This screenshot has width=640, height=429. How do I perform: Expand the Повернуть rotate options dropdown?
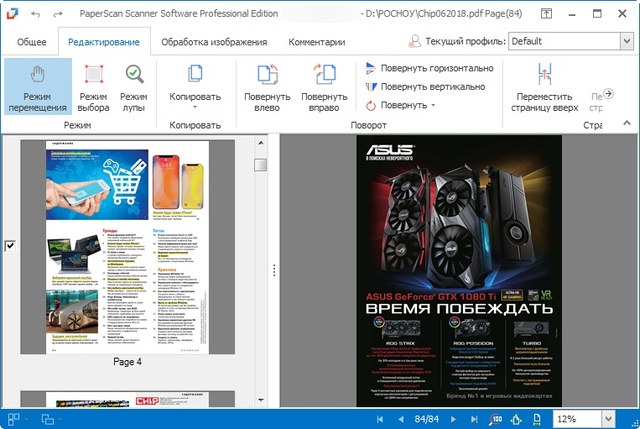click(x=433, y=105)
